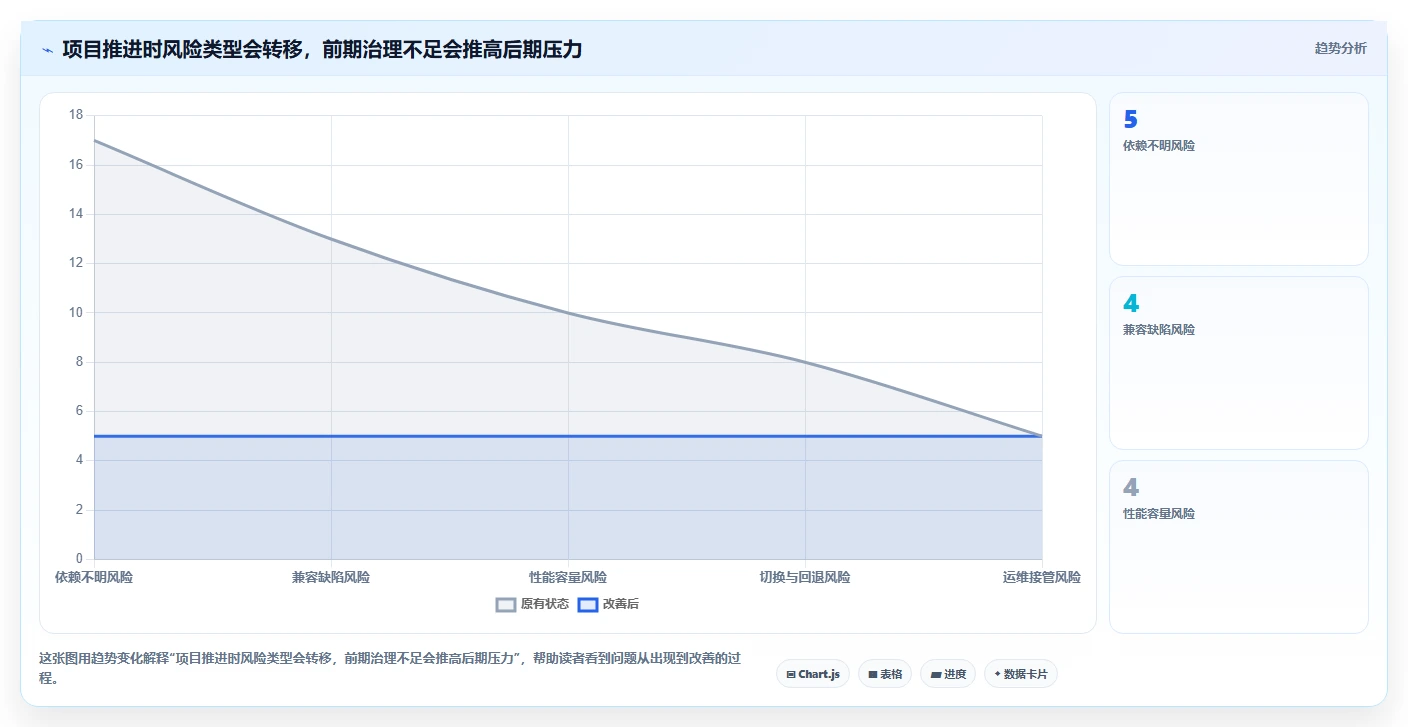Select the 兼容缺陷风险 card showing 4
Image resolution: width=1408 pixels, height=727 pixels.
(1239, 363)
